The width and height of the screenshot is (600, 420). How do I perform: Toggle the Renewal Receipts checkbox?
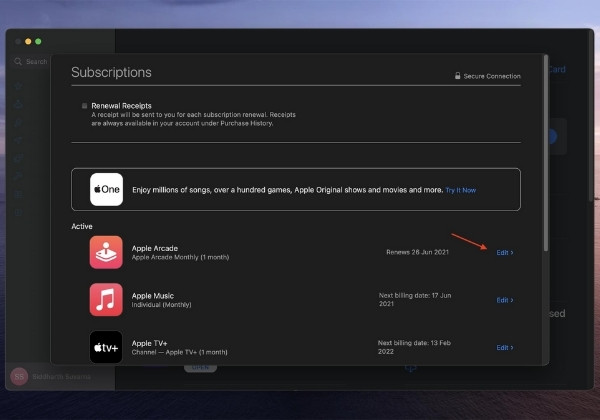[84, 106]
